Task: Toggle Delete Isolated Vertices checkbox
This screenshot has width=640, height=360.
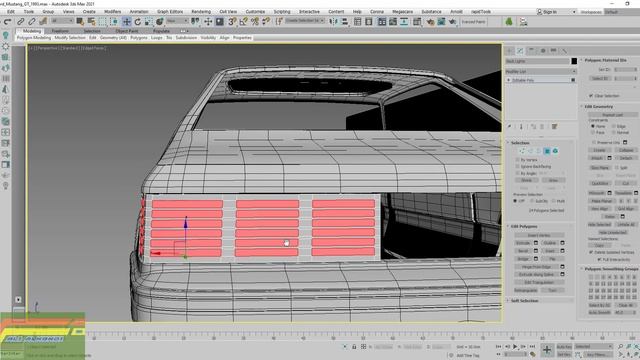Action: [591, 252]
